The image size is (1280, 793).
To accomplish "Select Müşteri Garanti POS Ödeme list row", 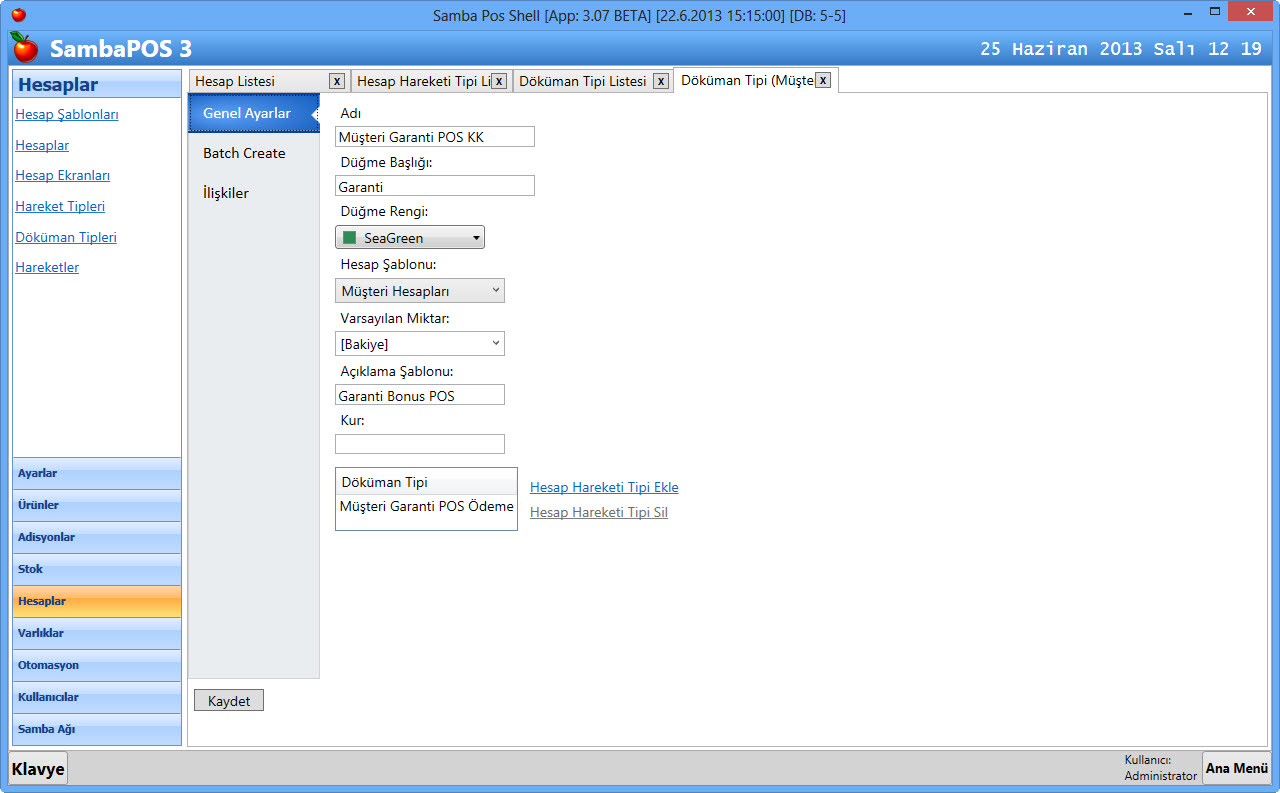I will [x=426, y=507].
